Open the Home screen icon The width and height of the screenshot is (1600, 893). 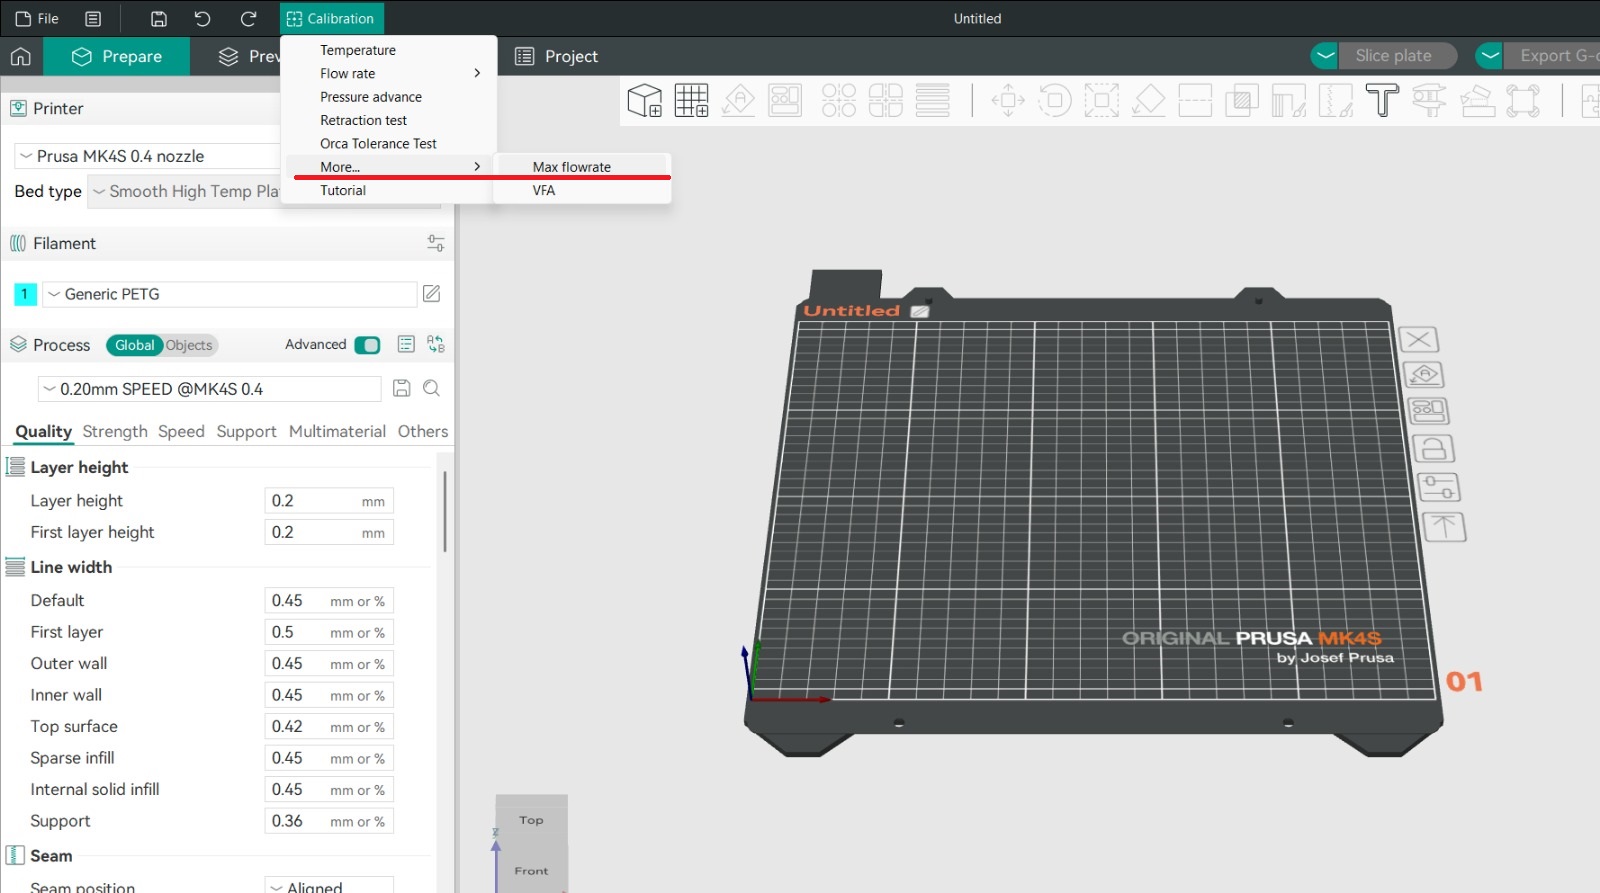[21, 57]
